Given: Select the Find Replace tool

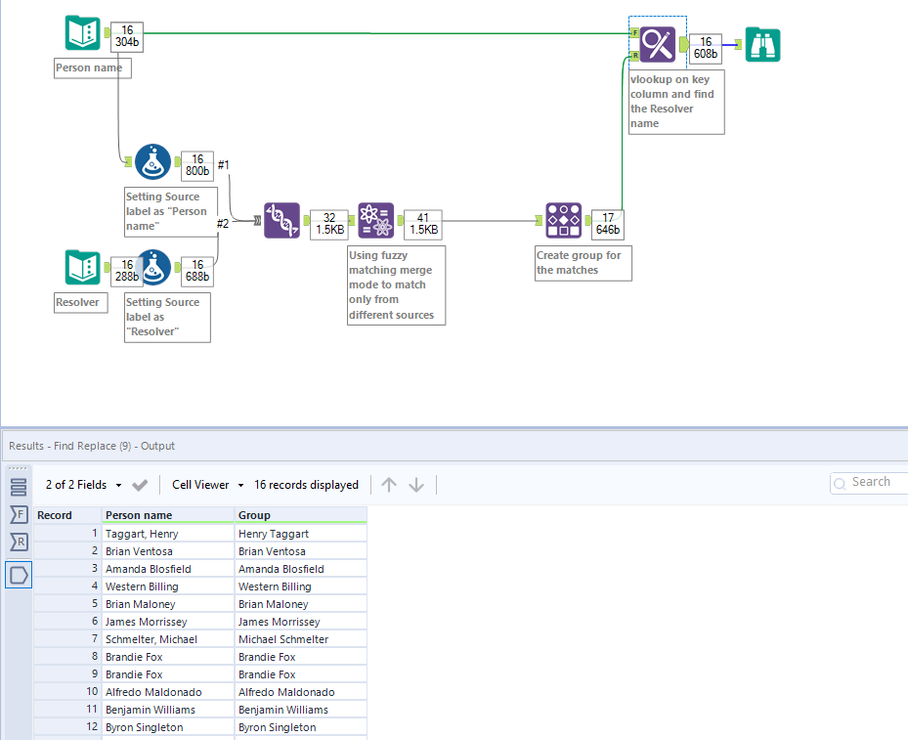Looking at the screenshot, I should pyautogui.click(x=657, y=44).
